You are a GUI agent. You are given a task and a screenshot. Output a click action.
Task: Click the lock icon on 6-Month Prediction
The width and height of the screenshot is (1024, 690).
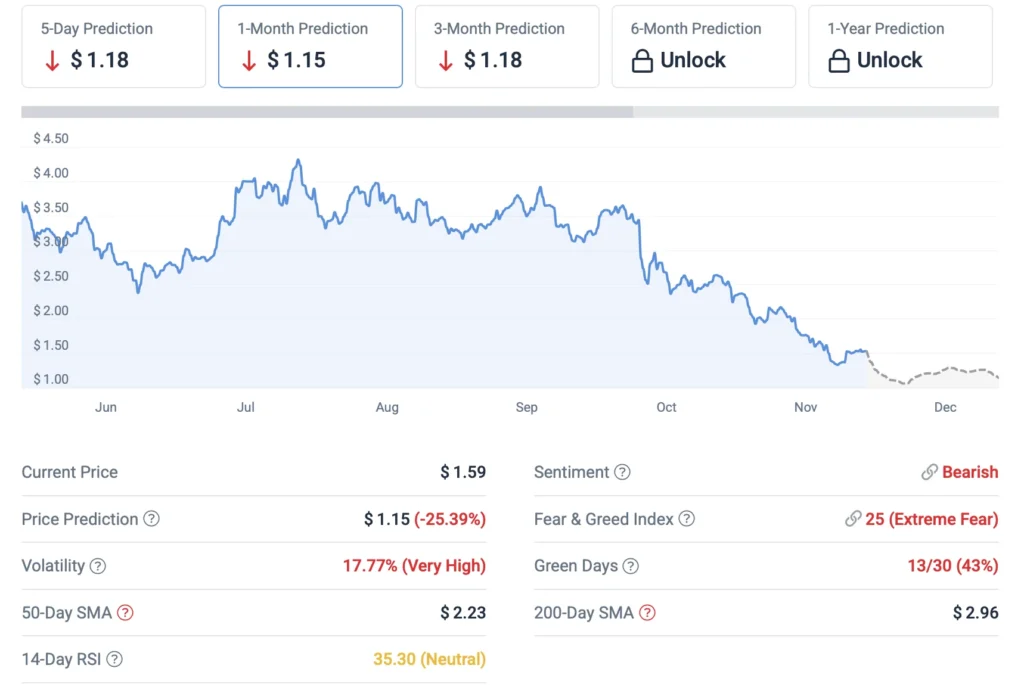coord(642,61)
